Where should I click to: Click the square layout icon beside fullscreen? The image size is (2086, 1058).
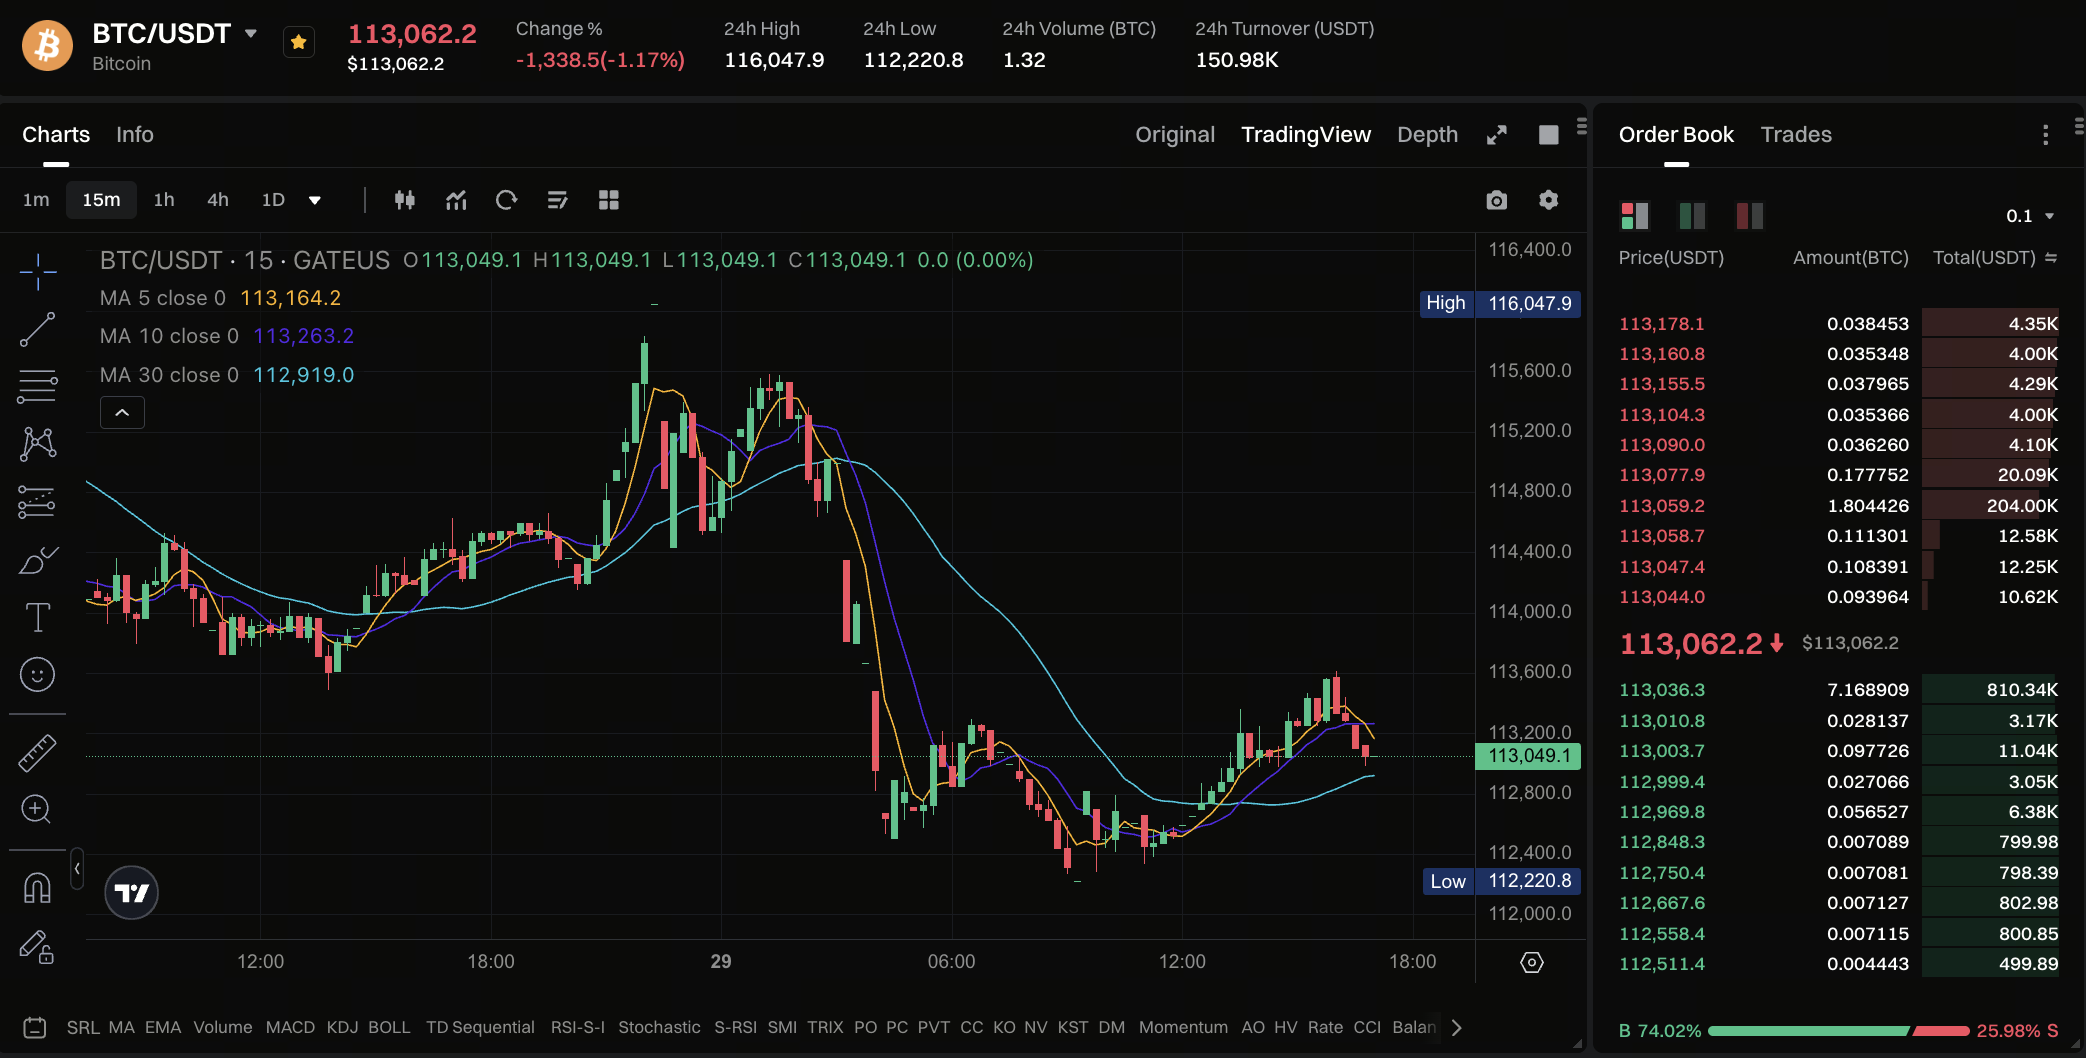point(1548,135)
